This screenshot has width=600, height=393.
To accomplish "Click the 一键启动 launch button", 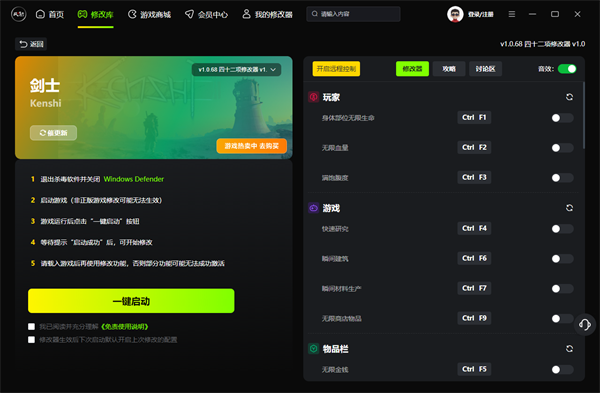I will tap(131, 301).
